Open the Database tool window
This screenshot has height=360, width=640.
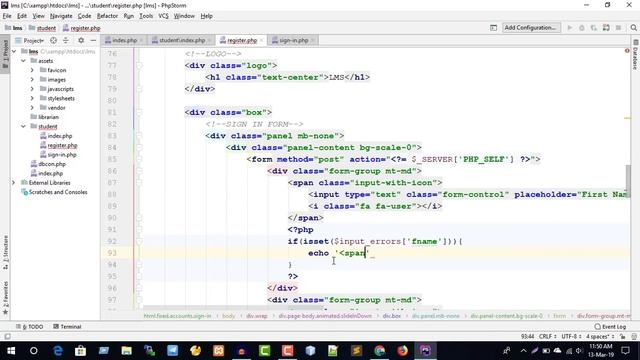[636, 56]
